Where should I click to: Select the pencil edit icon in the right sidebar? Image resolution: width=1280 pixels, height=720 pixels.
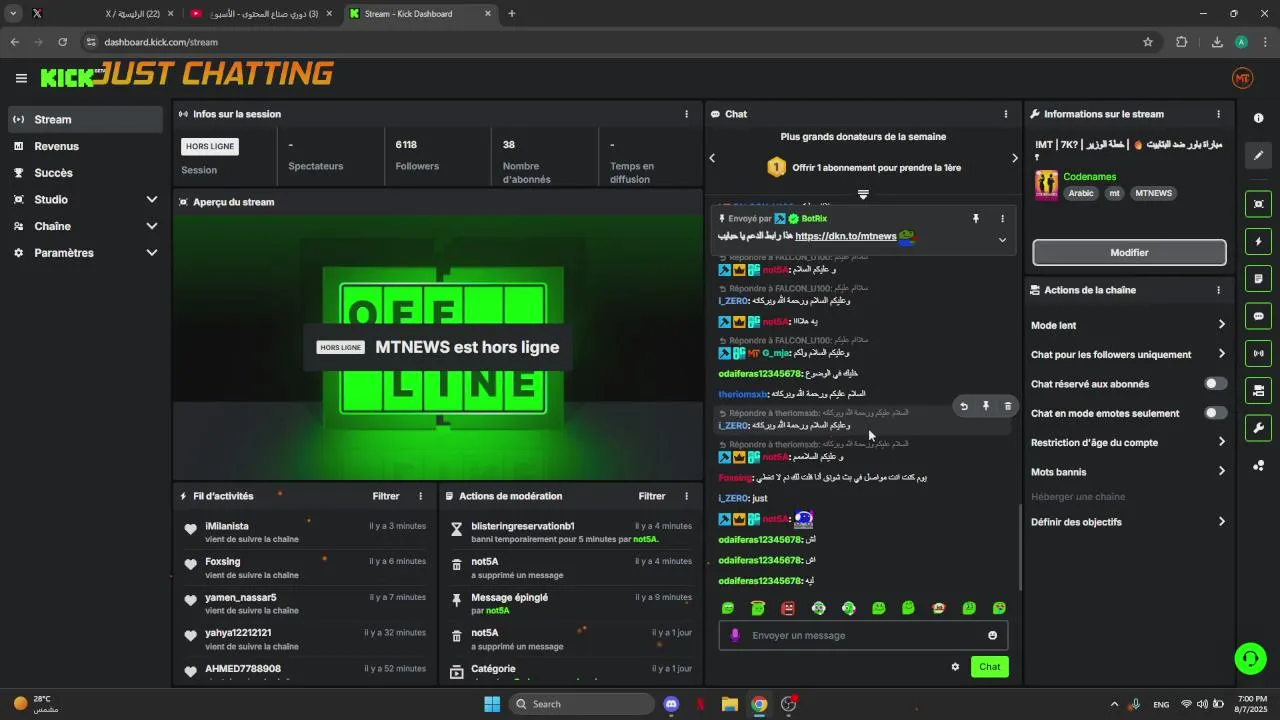click(1258, 156)
